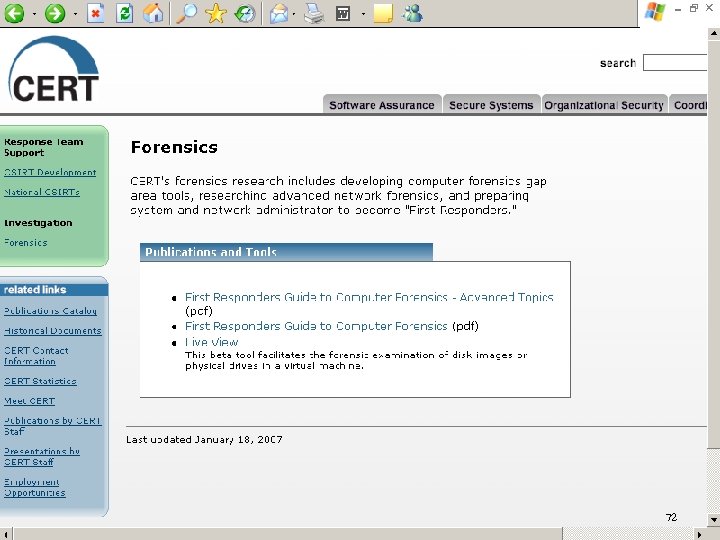Click the Windows flag logo

click(x=655, y=11)
